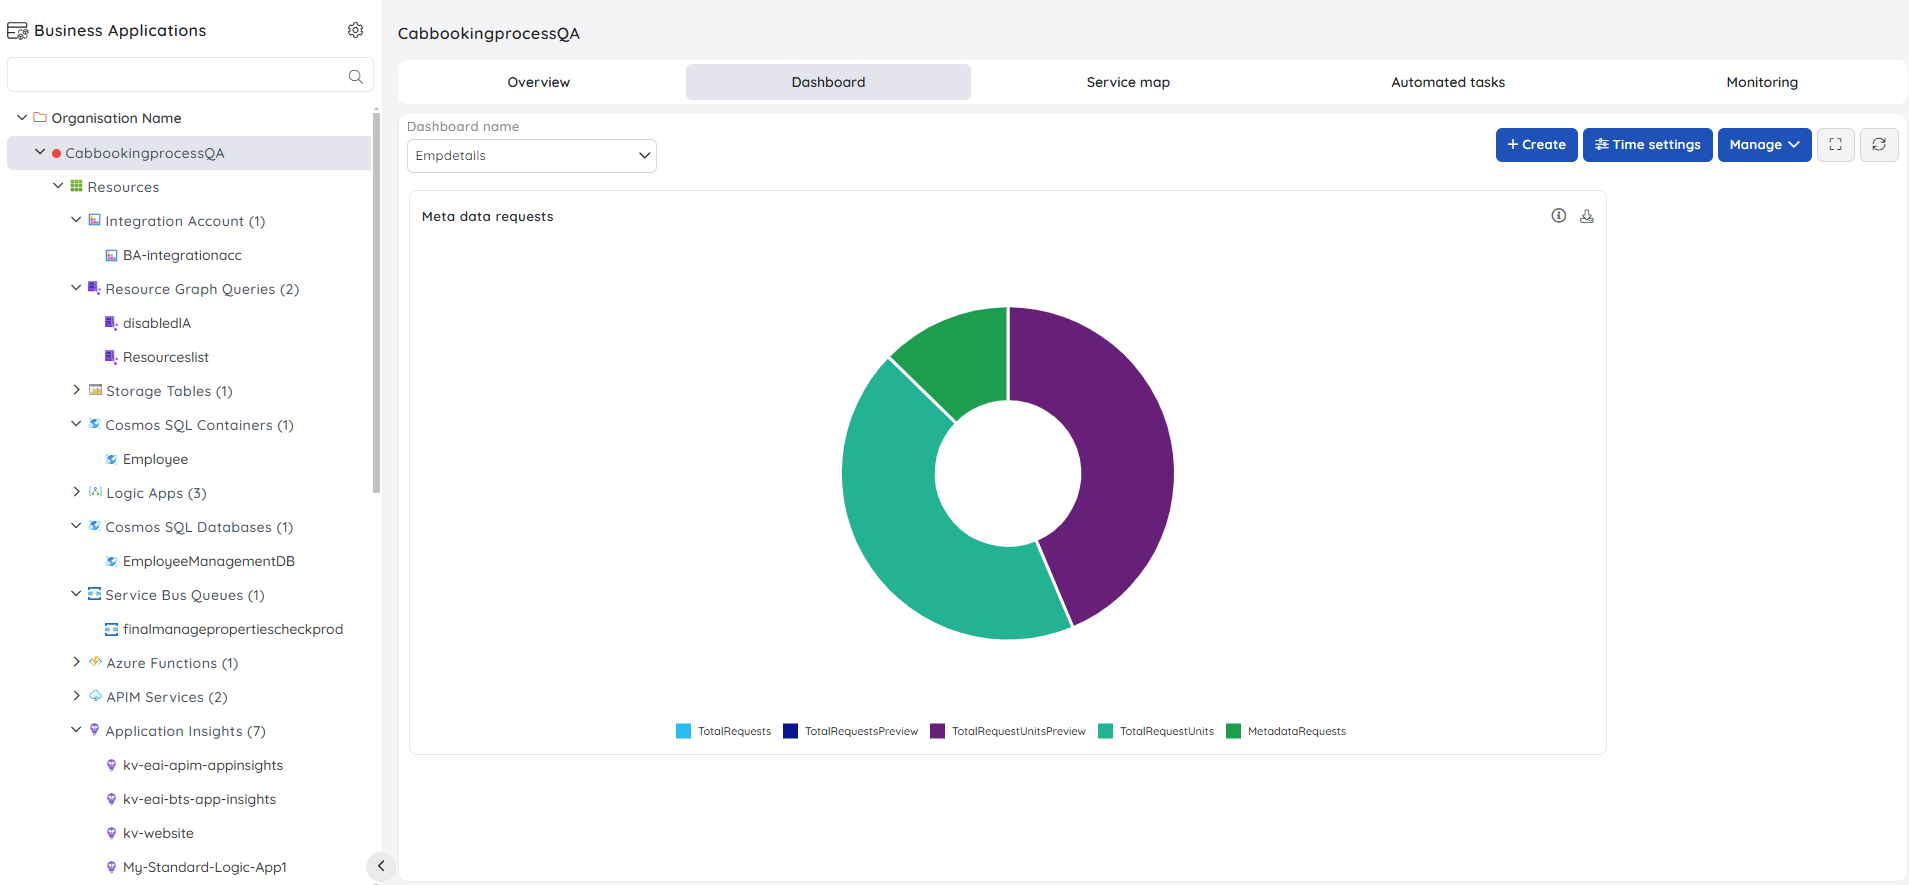
Task: Switch to the Overview tab
Action: click(539, 82)
